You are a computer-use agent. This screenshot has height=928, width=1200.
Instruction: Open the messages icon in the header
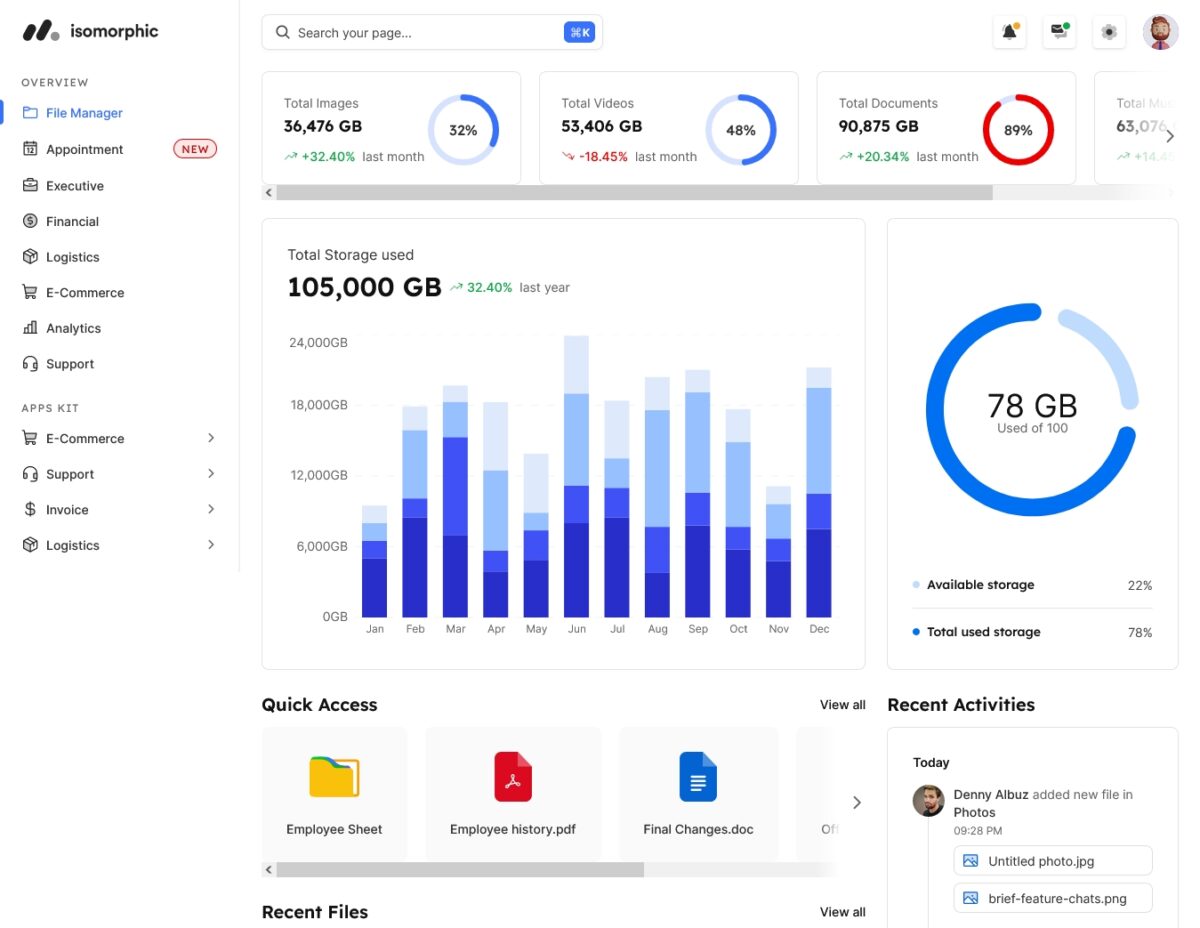tap(1059, 31)
